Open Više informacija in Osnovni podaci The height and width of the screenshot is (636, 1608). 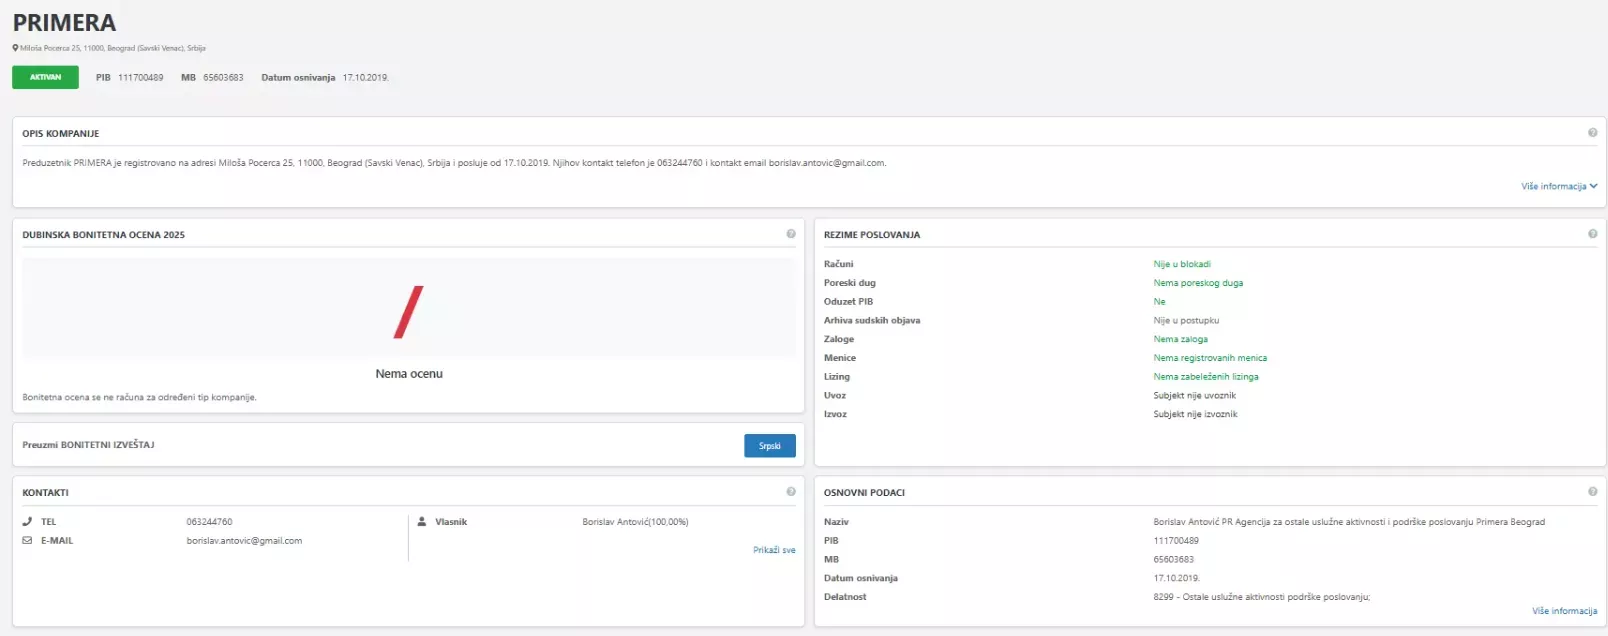pos(1564,611)
